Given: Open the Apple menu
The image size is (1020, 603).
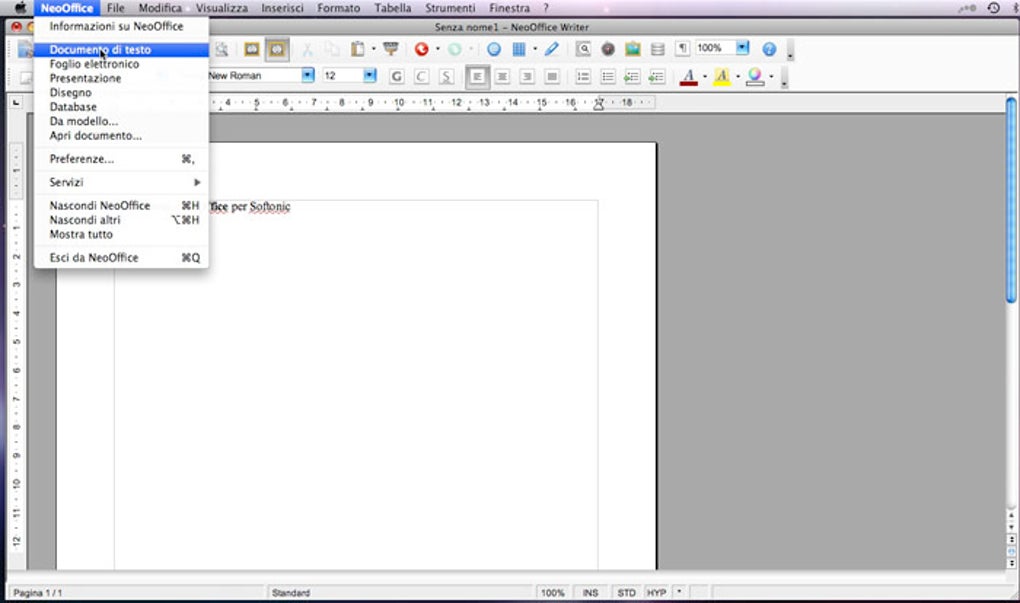Looking at the screenshot, I should click(20, 8).
